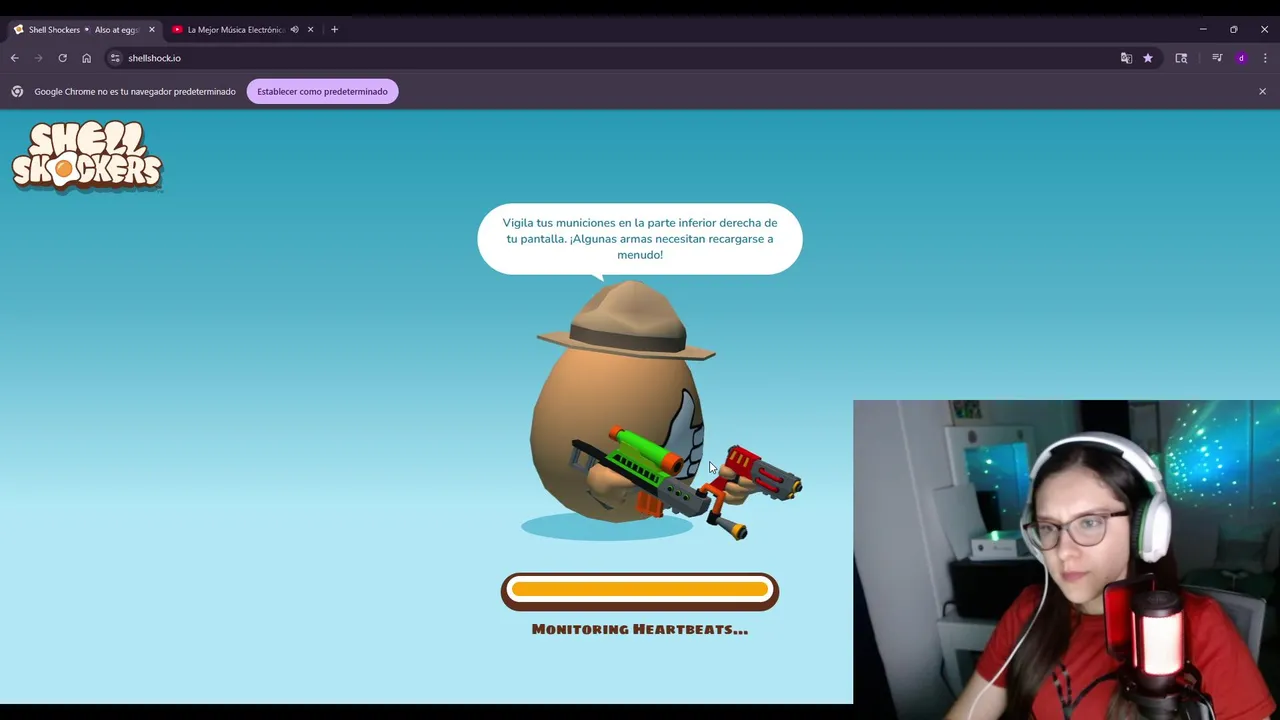Click the 'Vigila tus municiones' tip bubble

(640, 239)
